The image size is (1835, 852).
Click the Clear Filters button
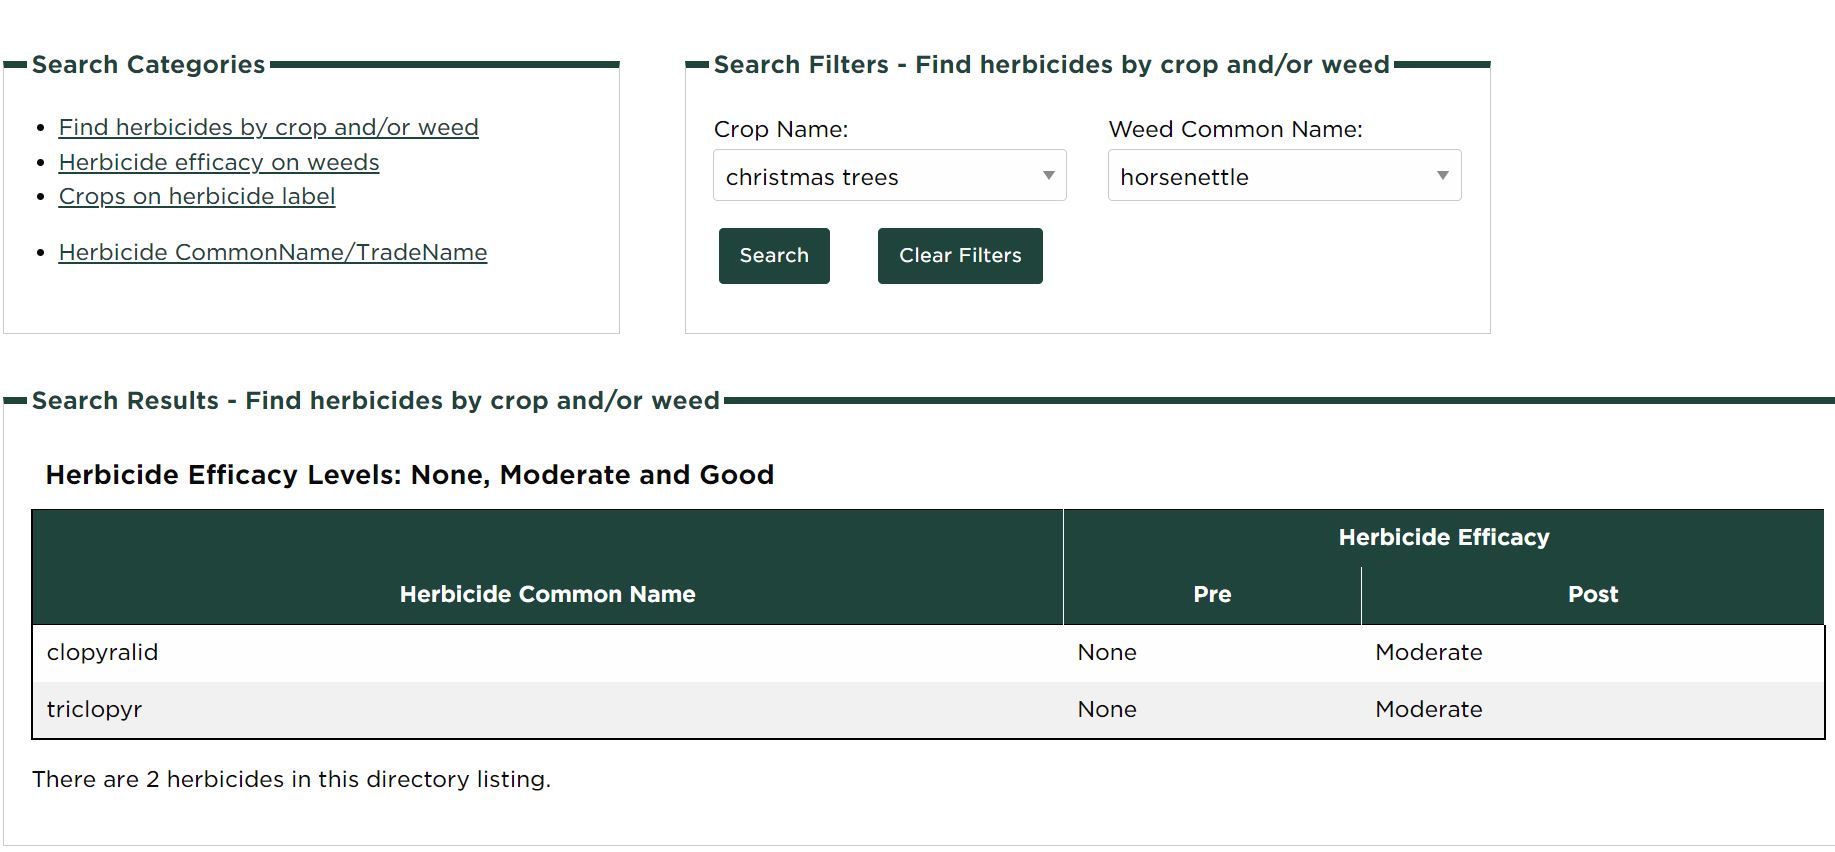[959, 256]
